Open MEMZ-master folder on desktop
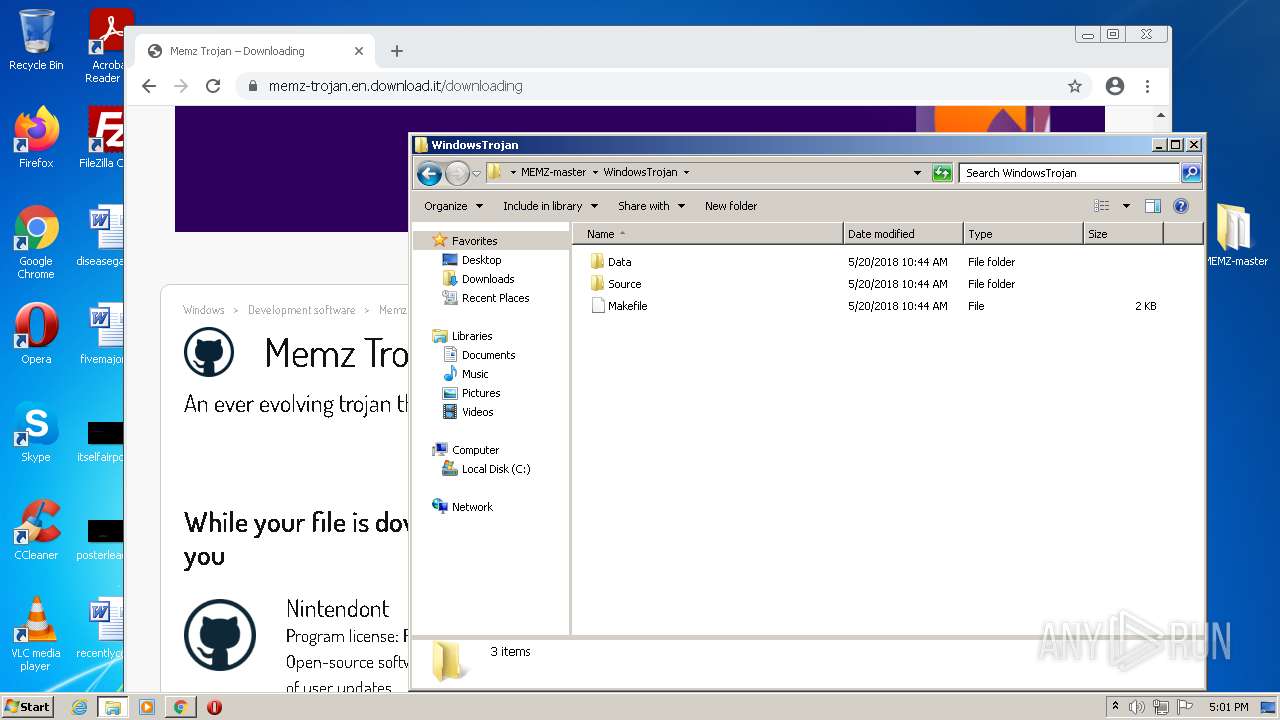The image size is (1280, 720). pos(1236,236)
